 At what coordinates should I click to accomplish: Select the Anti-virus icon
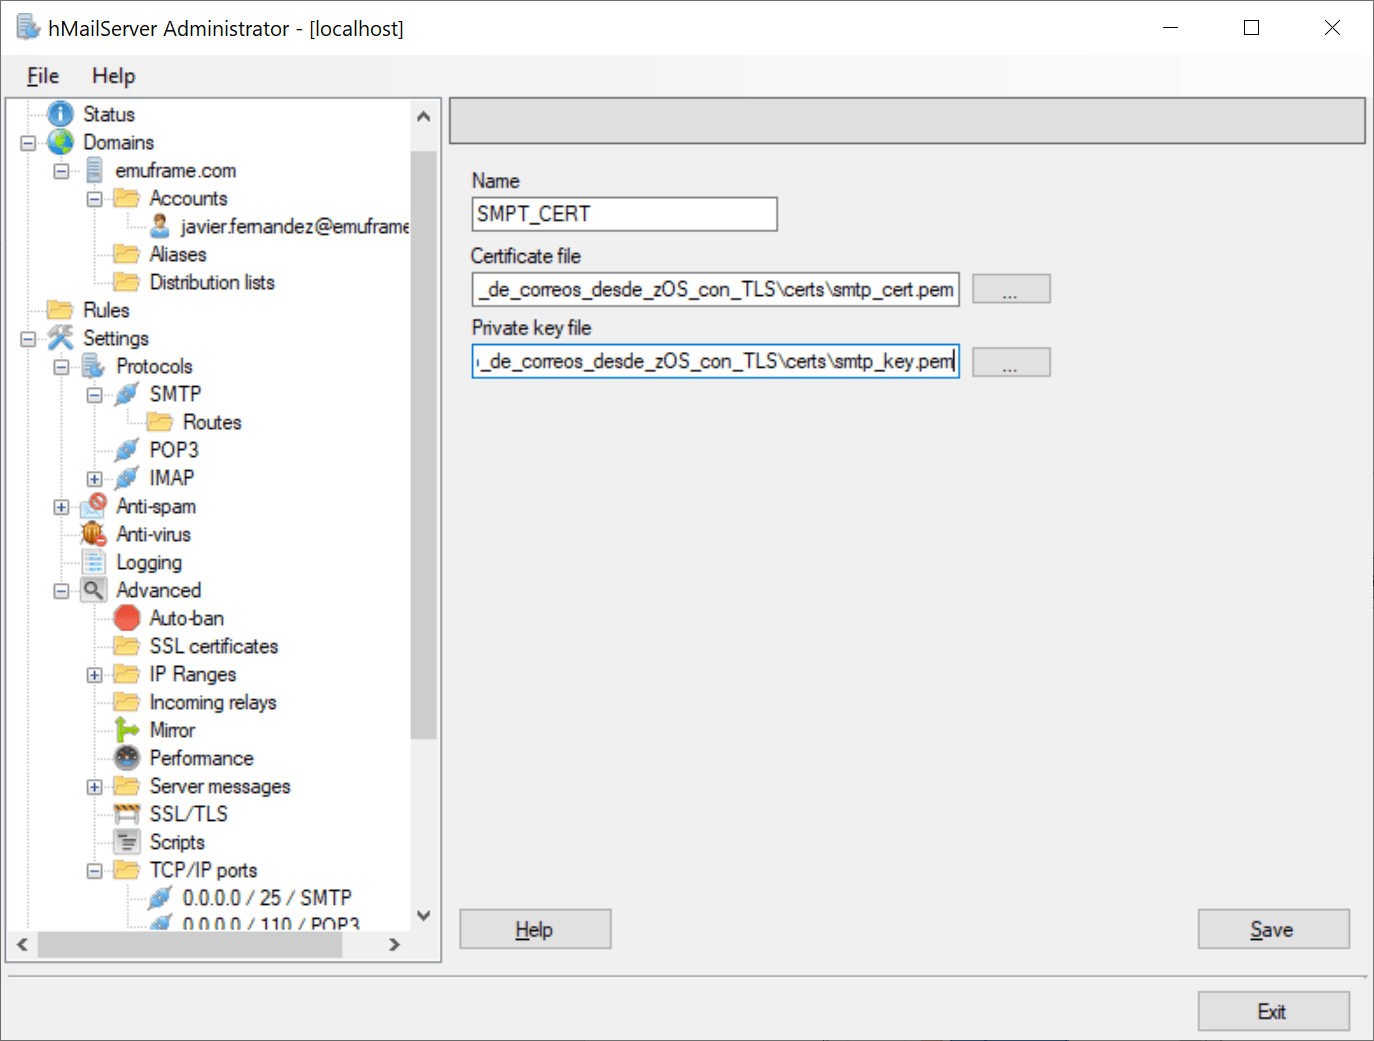93,534
